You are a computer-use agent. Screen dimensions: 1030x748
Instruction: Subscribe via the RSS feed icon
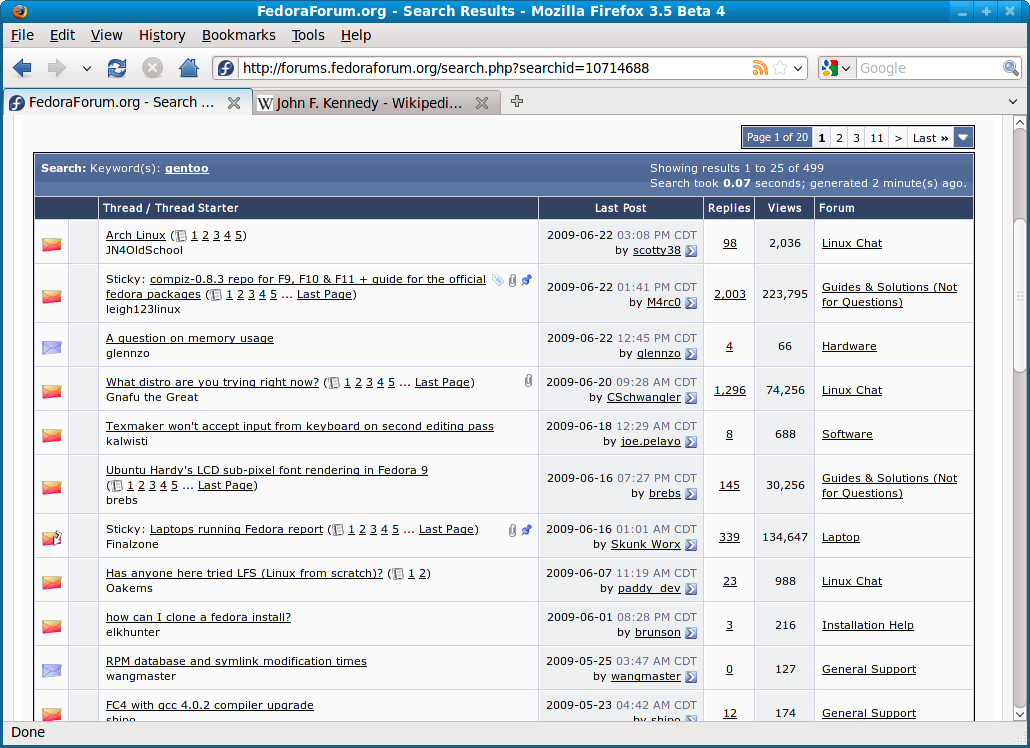pyautogui.click(x=760, y=68)
